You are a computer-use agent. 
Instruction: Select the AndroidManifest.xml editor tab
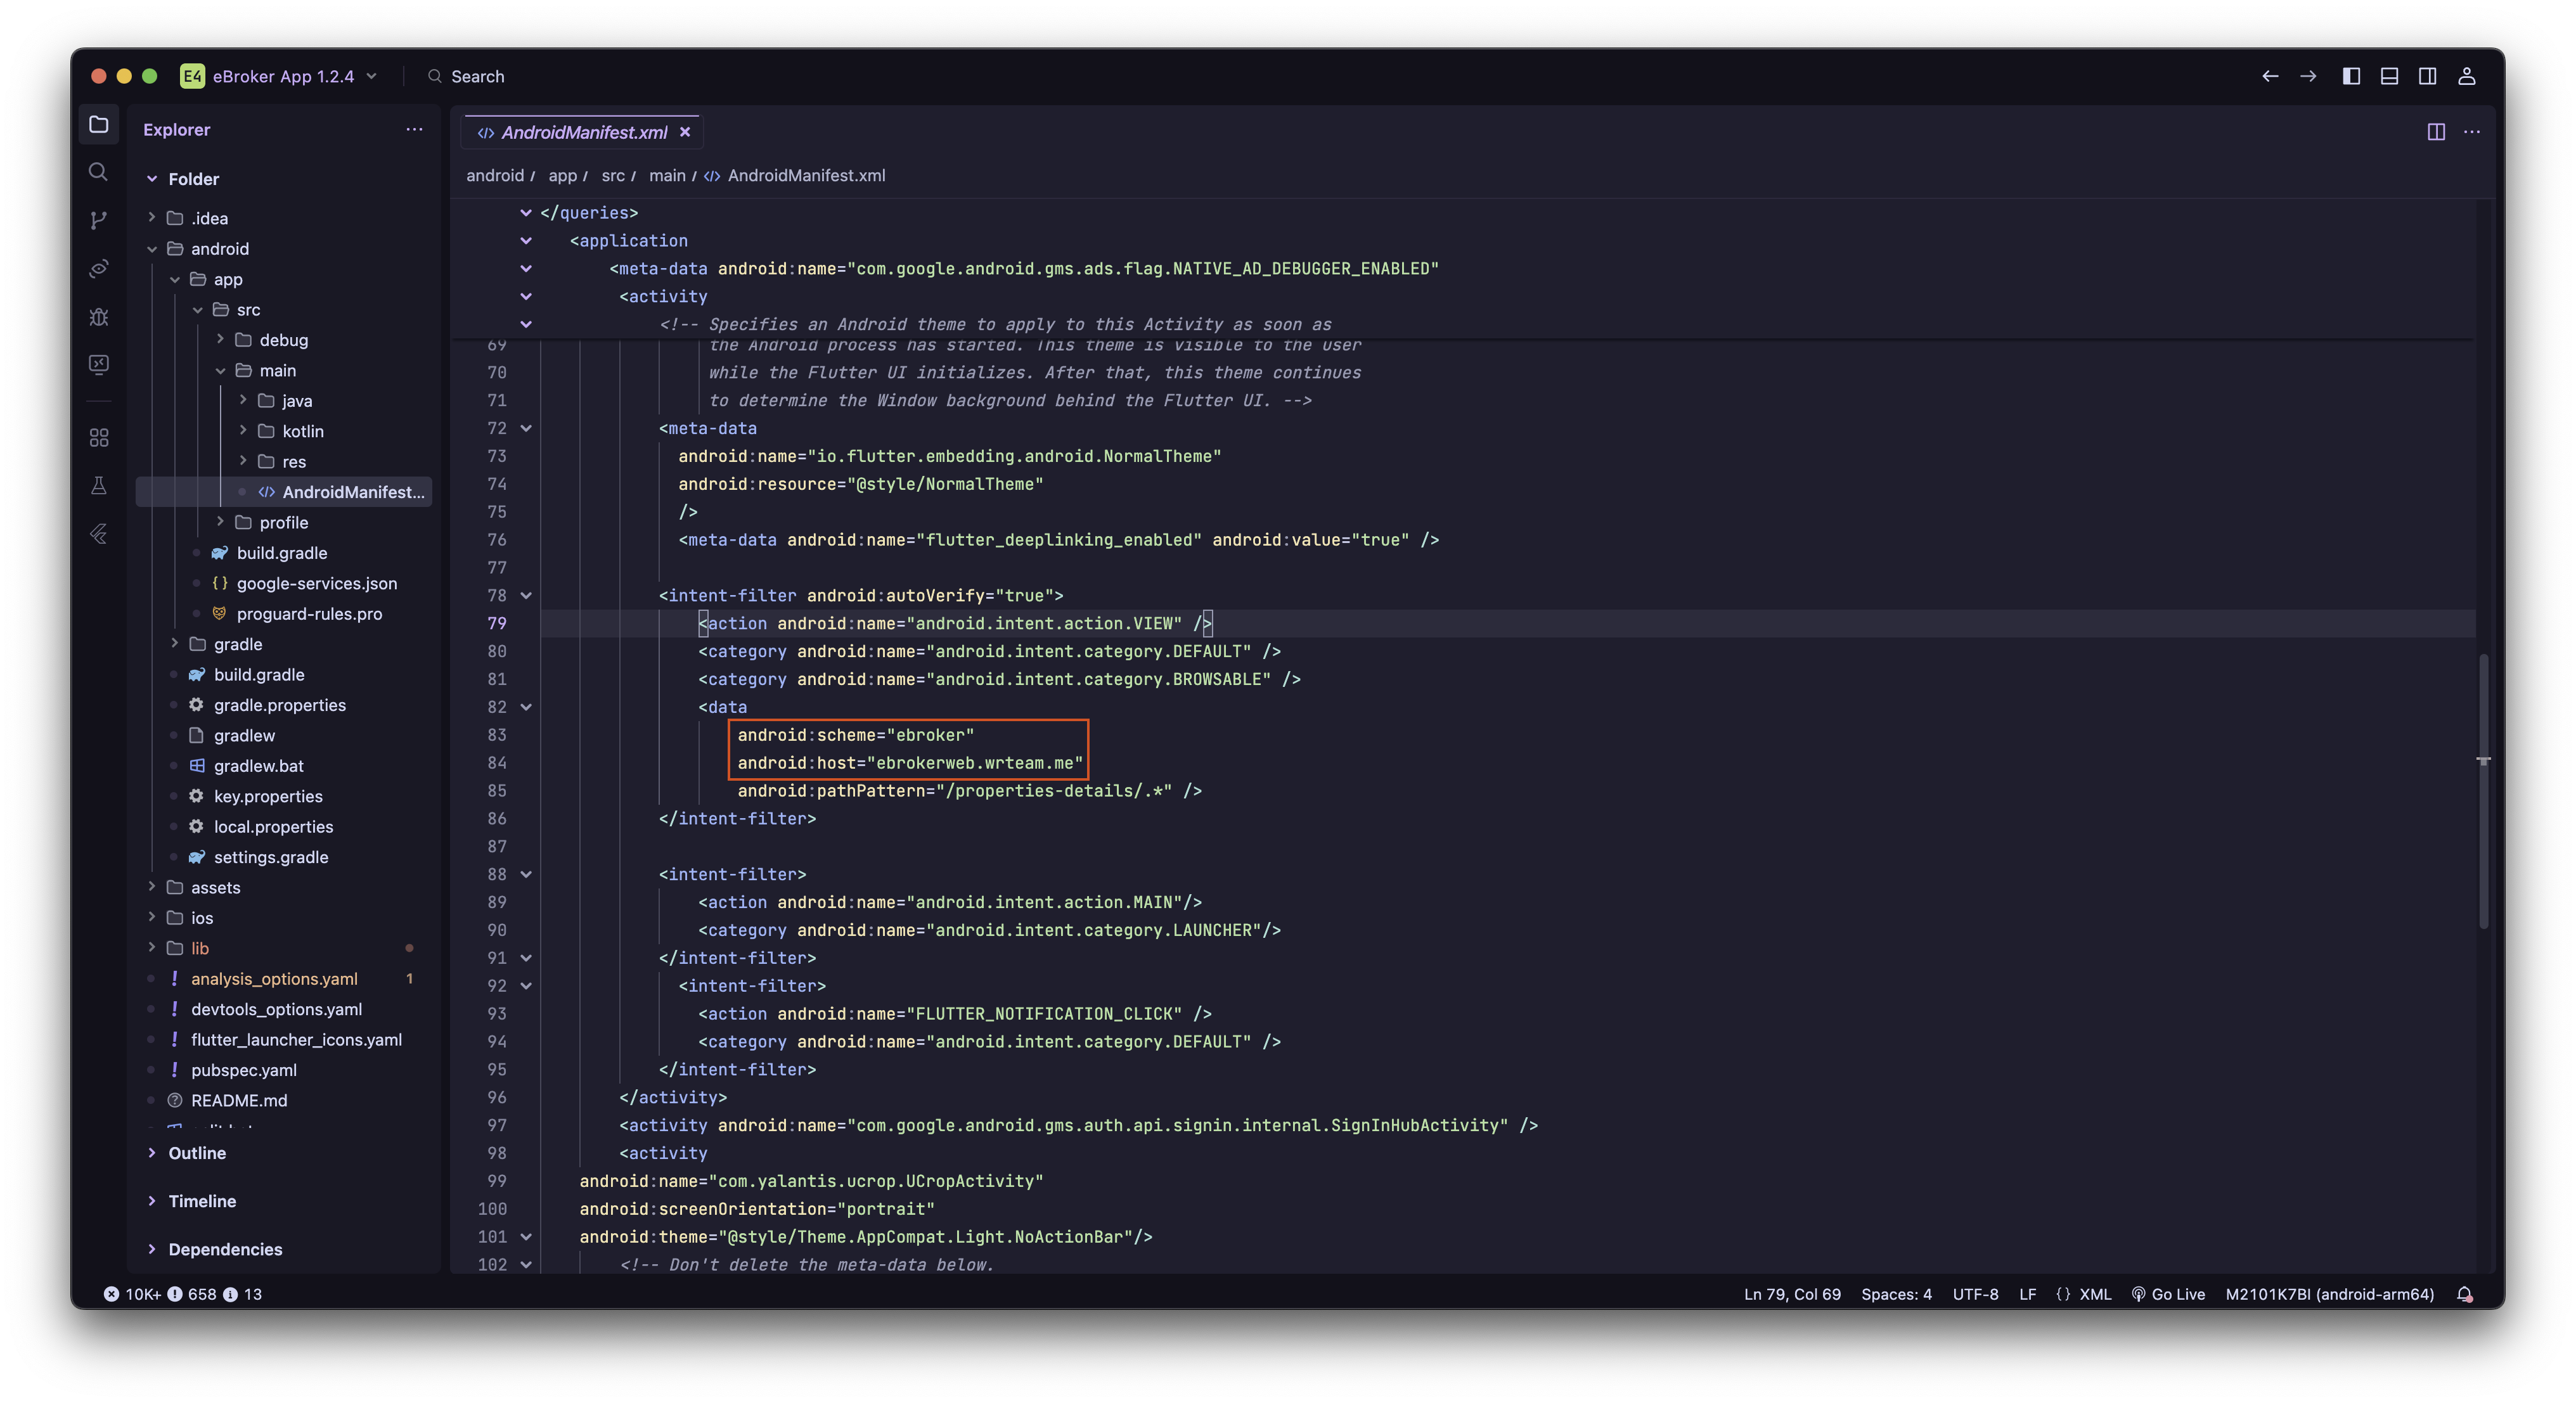583,132
